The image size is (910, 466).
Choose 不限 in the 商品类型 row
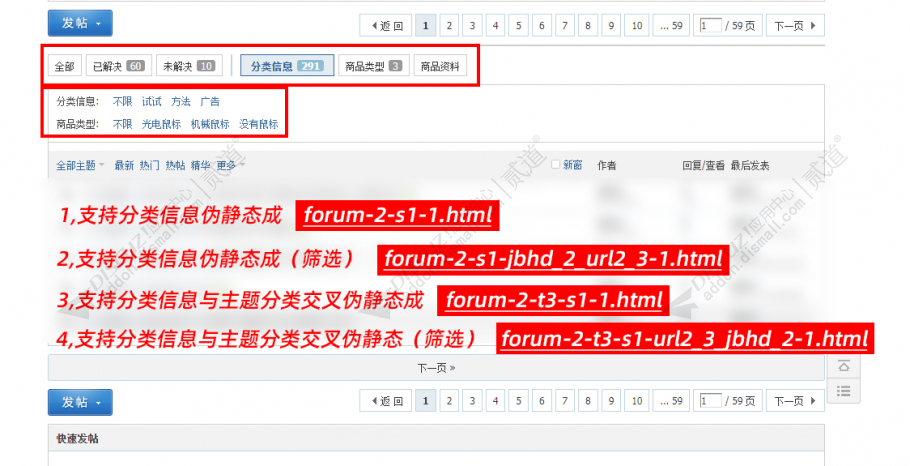click(122, 124)
